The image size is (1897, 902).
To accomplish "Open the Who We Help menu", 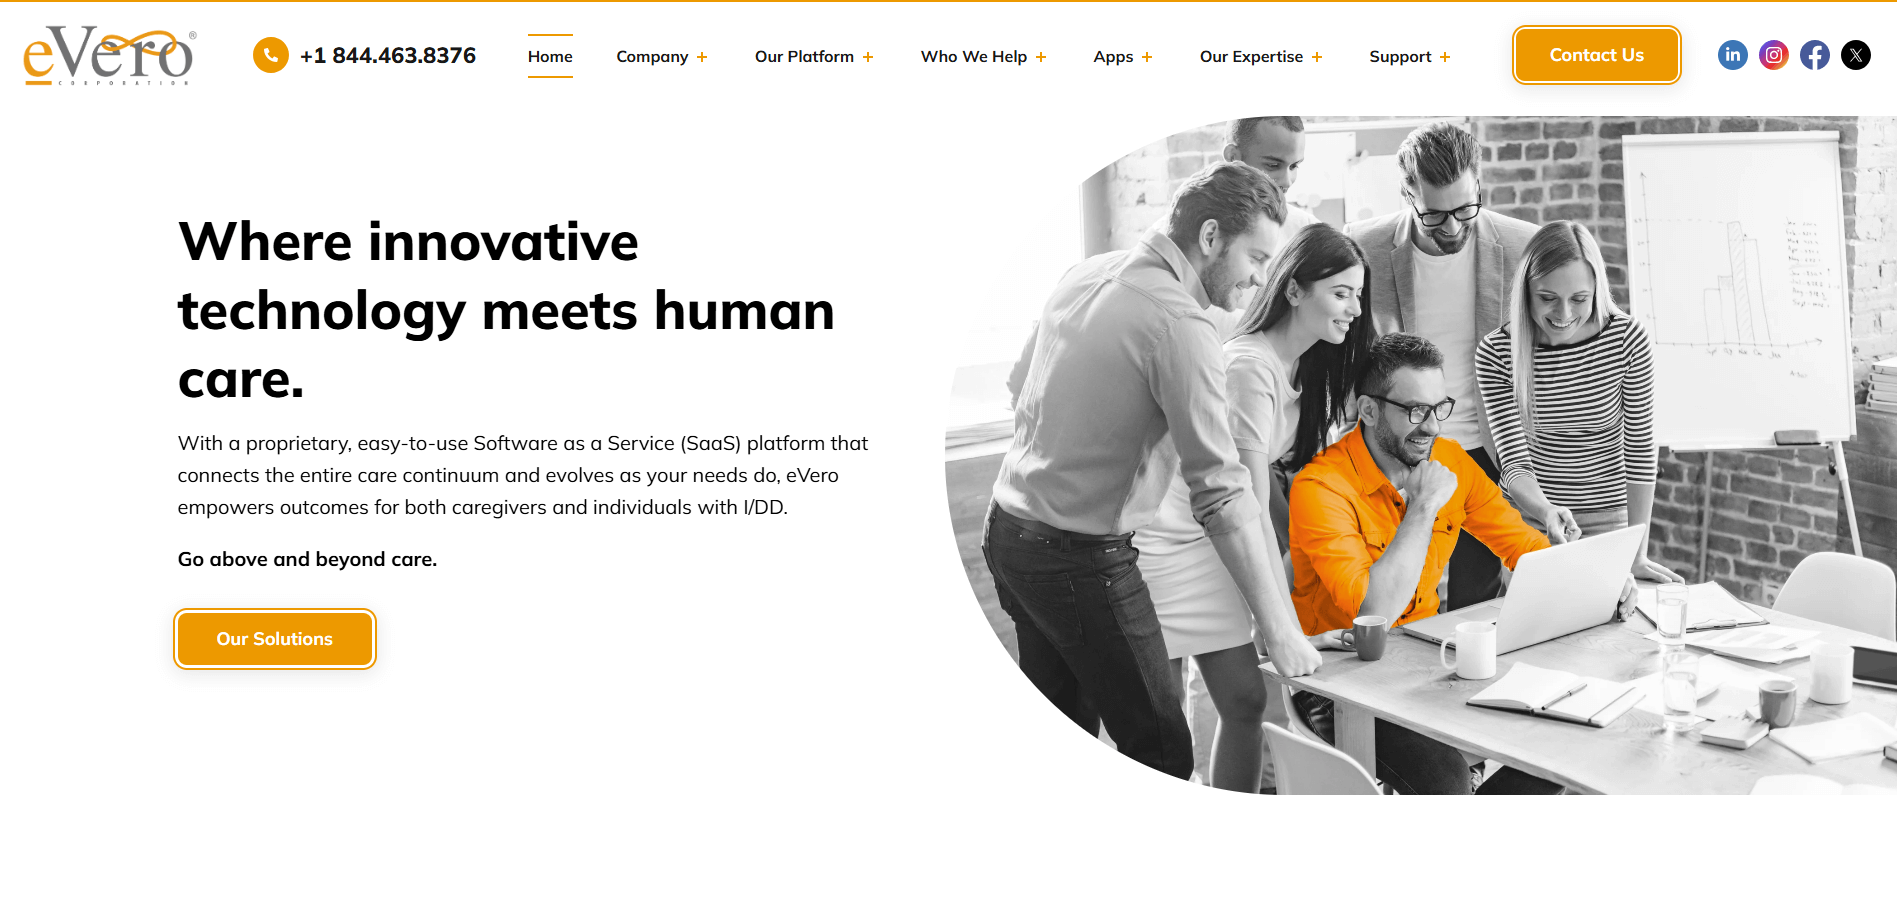I will pyautogui.click(x=973, y=56).
